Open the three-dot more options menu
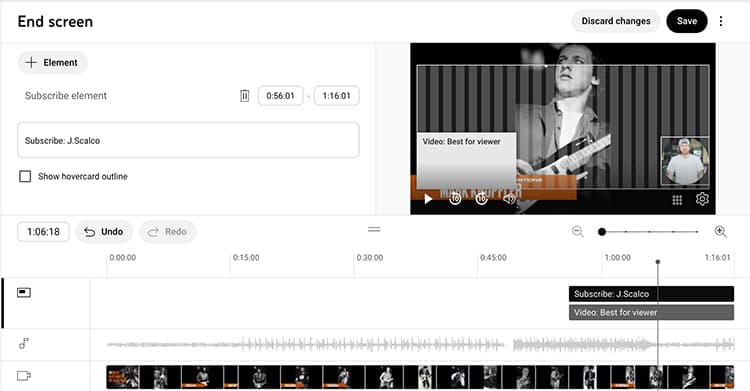The height and width of the screenshot is (391, 750). (721, 21)
